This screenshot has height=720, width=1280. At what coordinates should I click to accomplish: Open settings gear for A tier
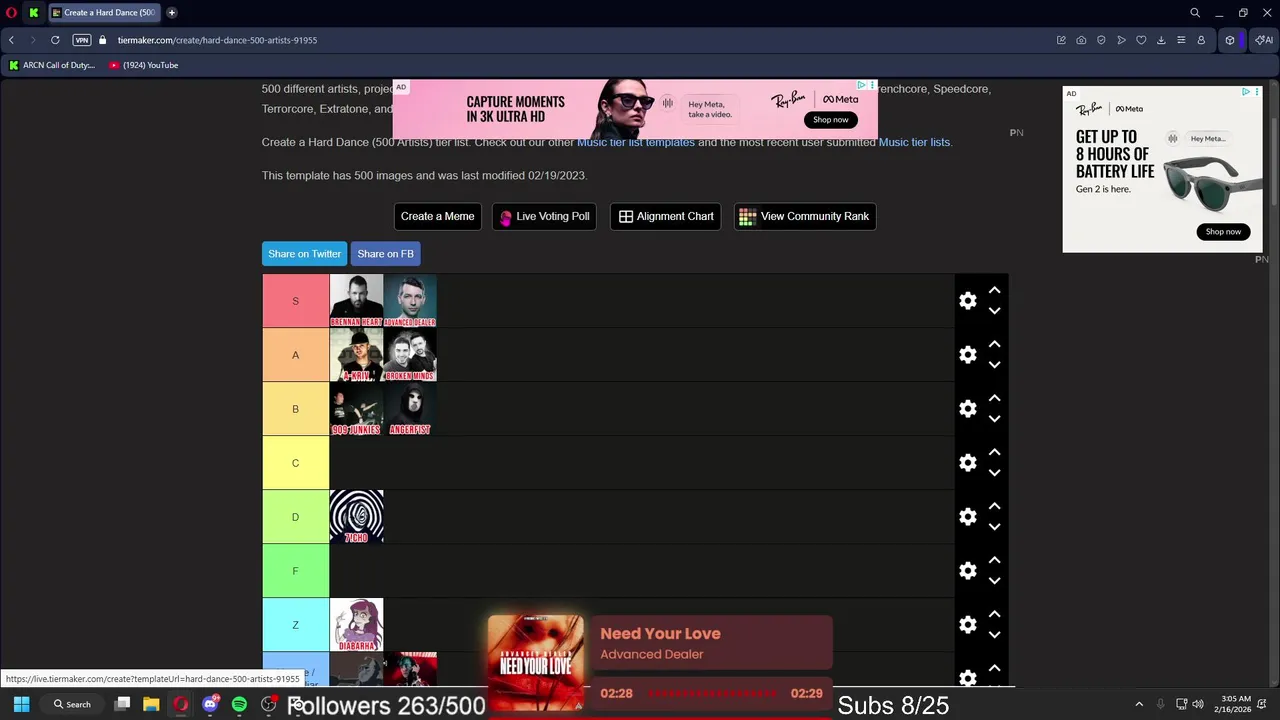click(968, 355)
